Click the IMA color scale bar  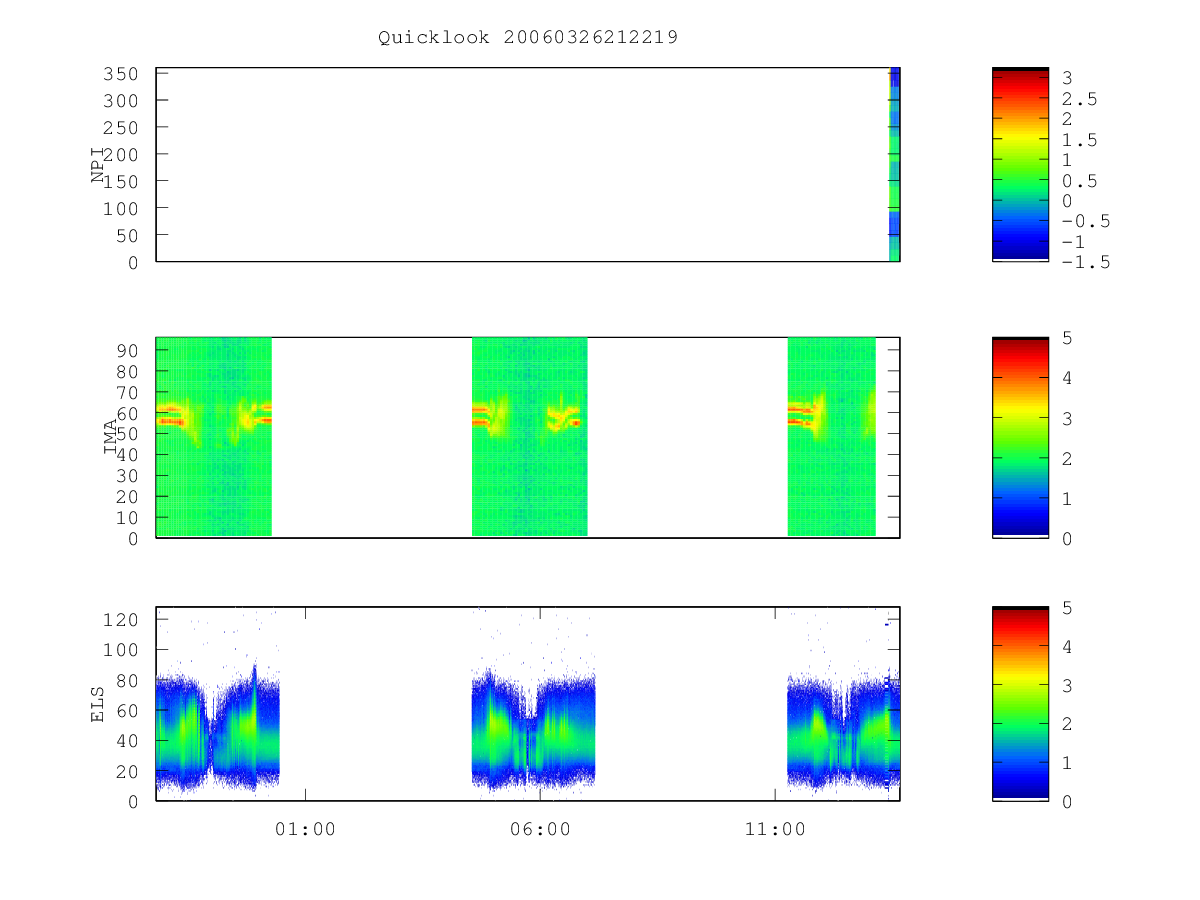(1020, 437)
